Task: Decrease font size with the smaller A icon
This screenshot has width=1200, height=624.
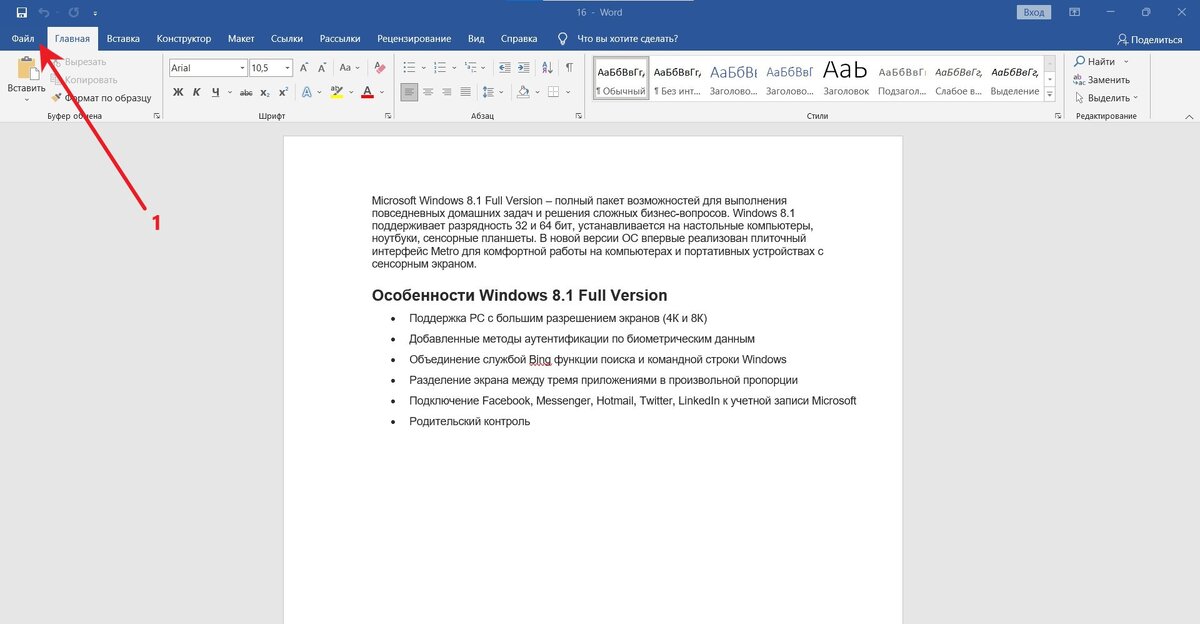Action: click(x=323, y=68)
